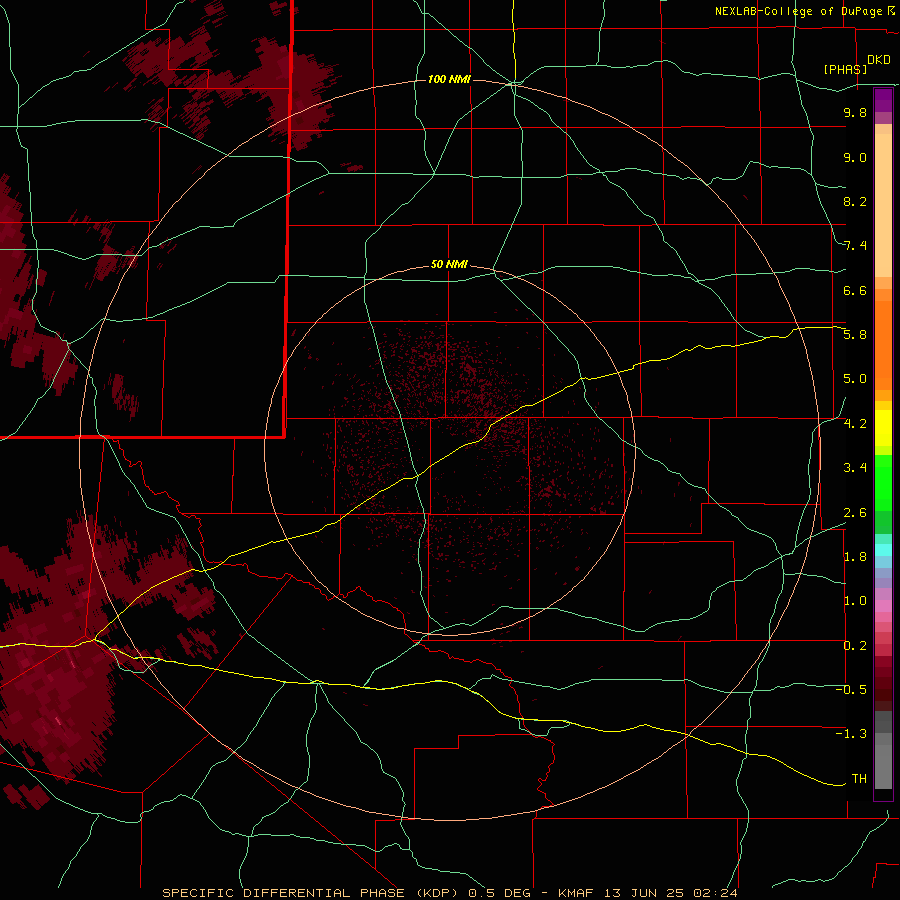Click the 100 NMI range ring label

449,79
